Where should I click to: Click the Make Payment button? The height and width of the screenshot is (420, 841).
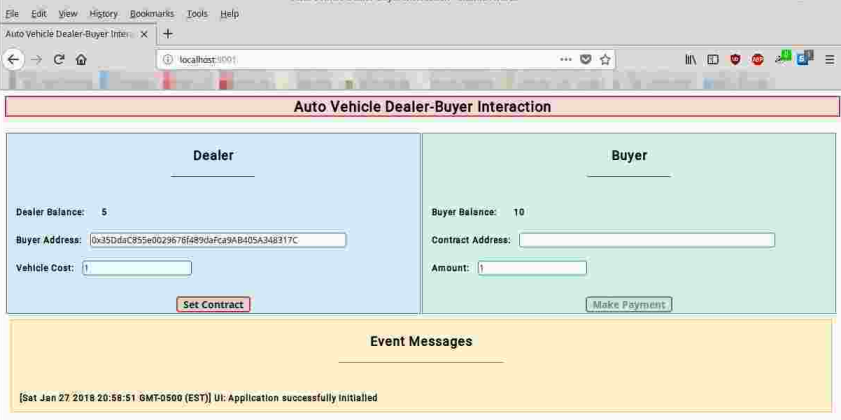628,304
